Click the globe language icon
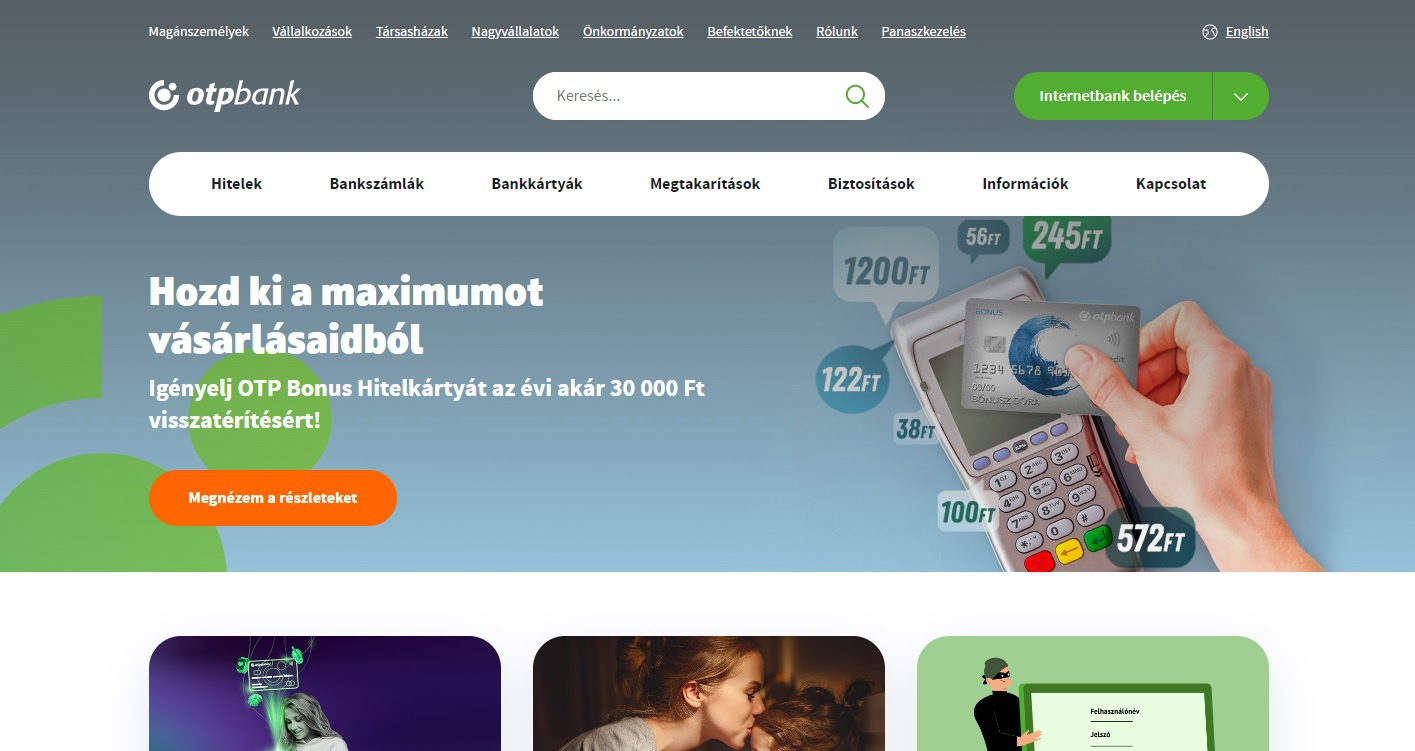1415x751 pixels. pos(1210,32)
